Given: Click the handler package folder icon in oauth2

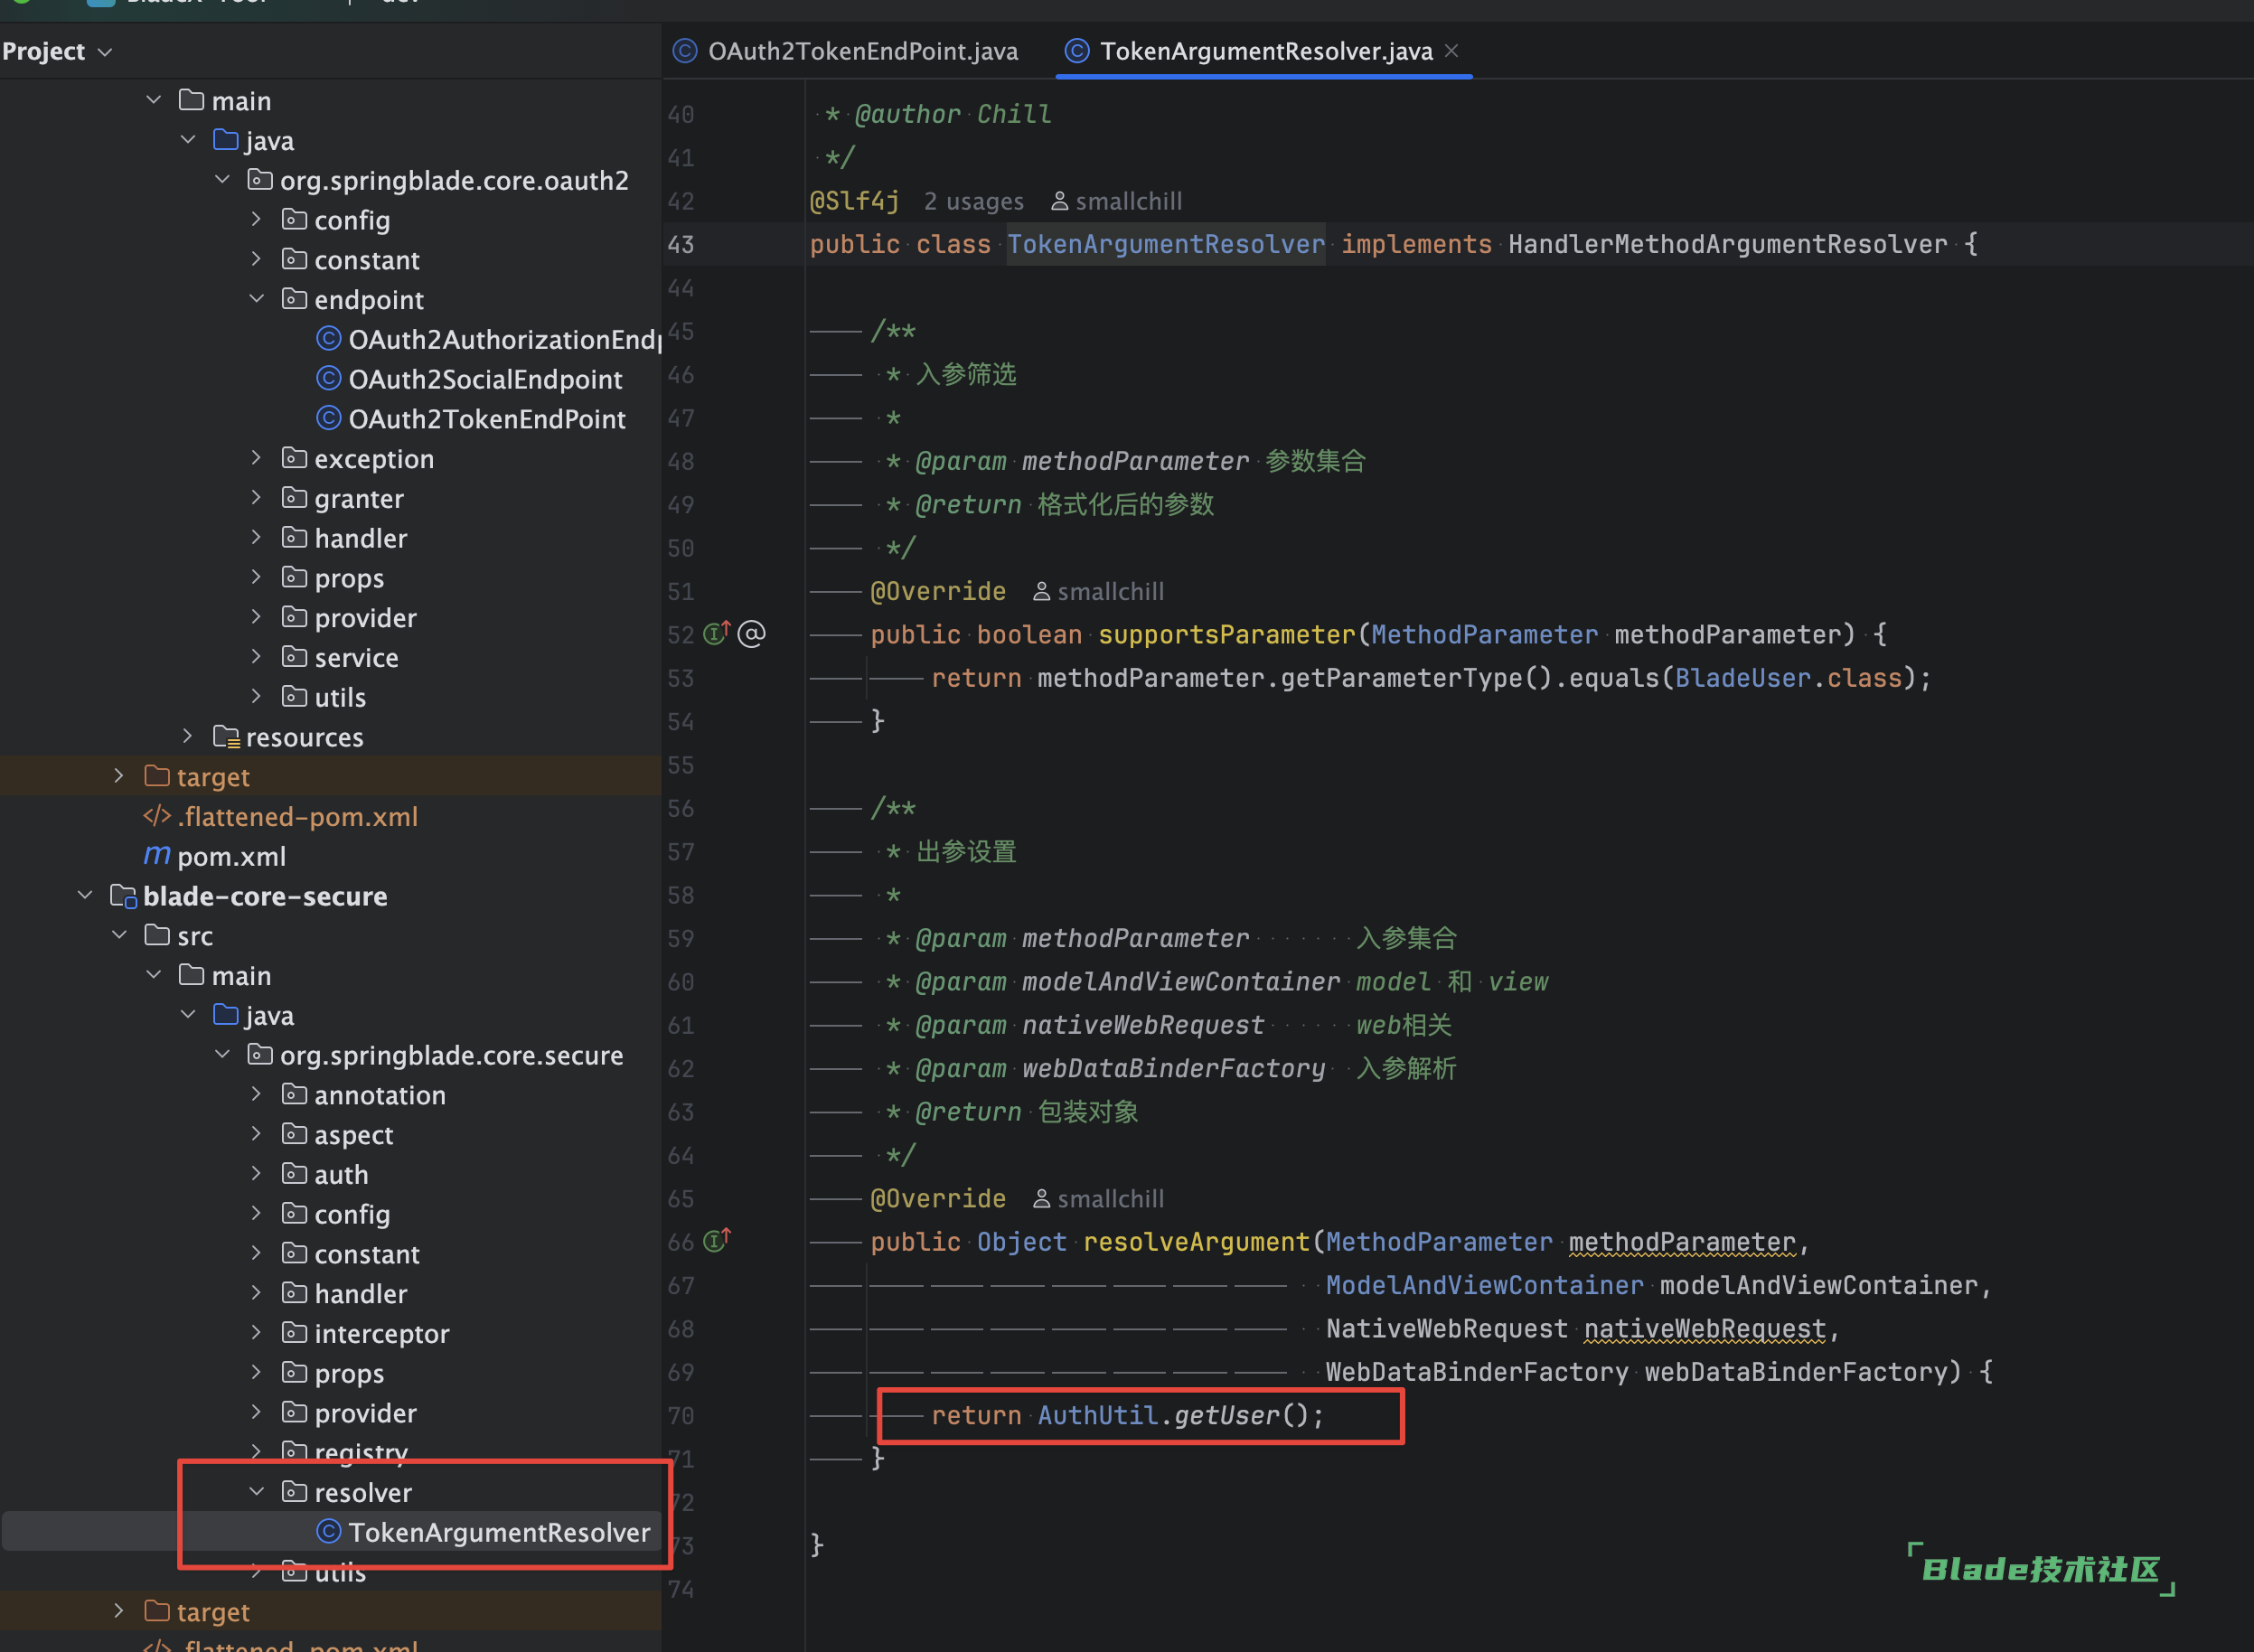Looking at the screenshot, I should tap(294, 538).
